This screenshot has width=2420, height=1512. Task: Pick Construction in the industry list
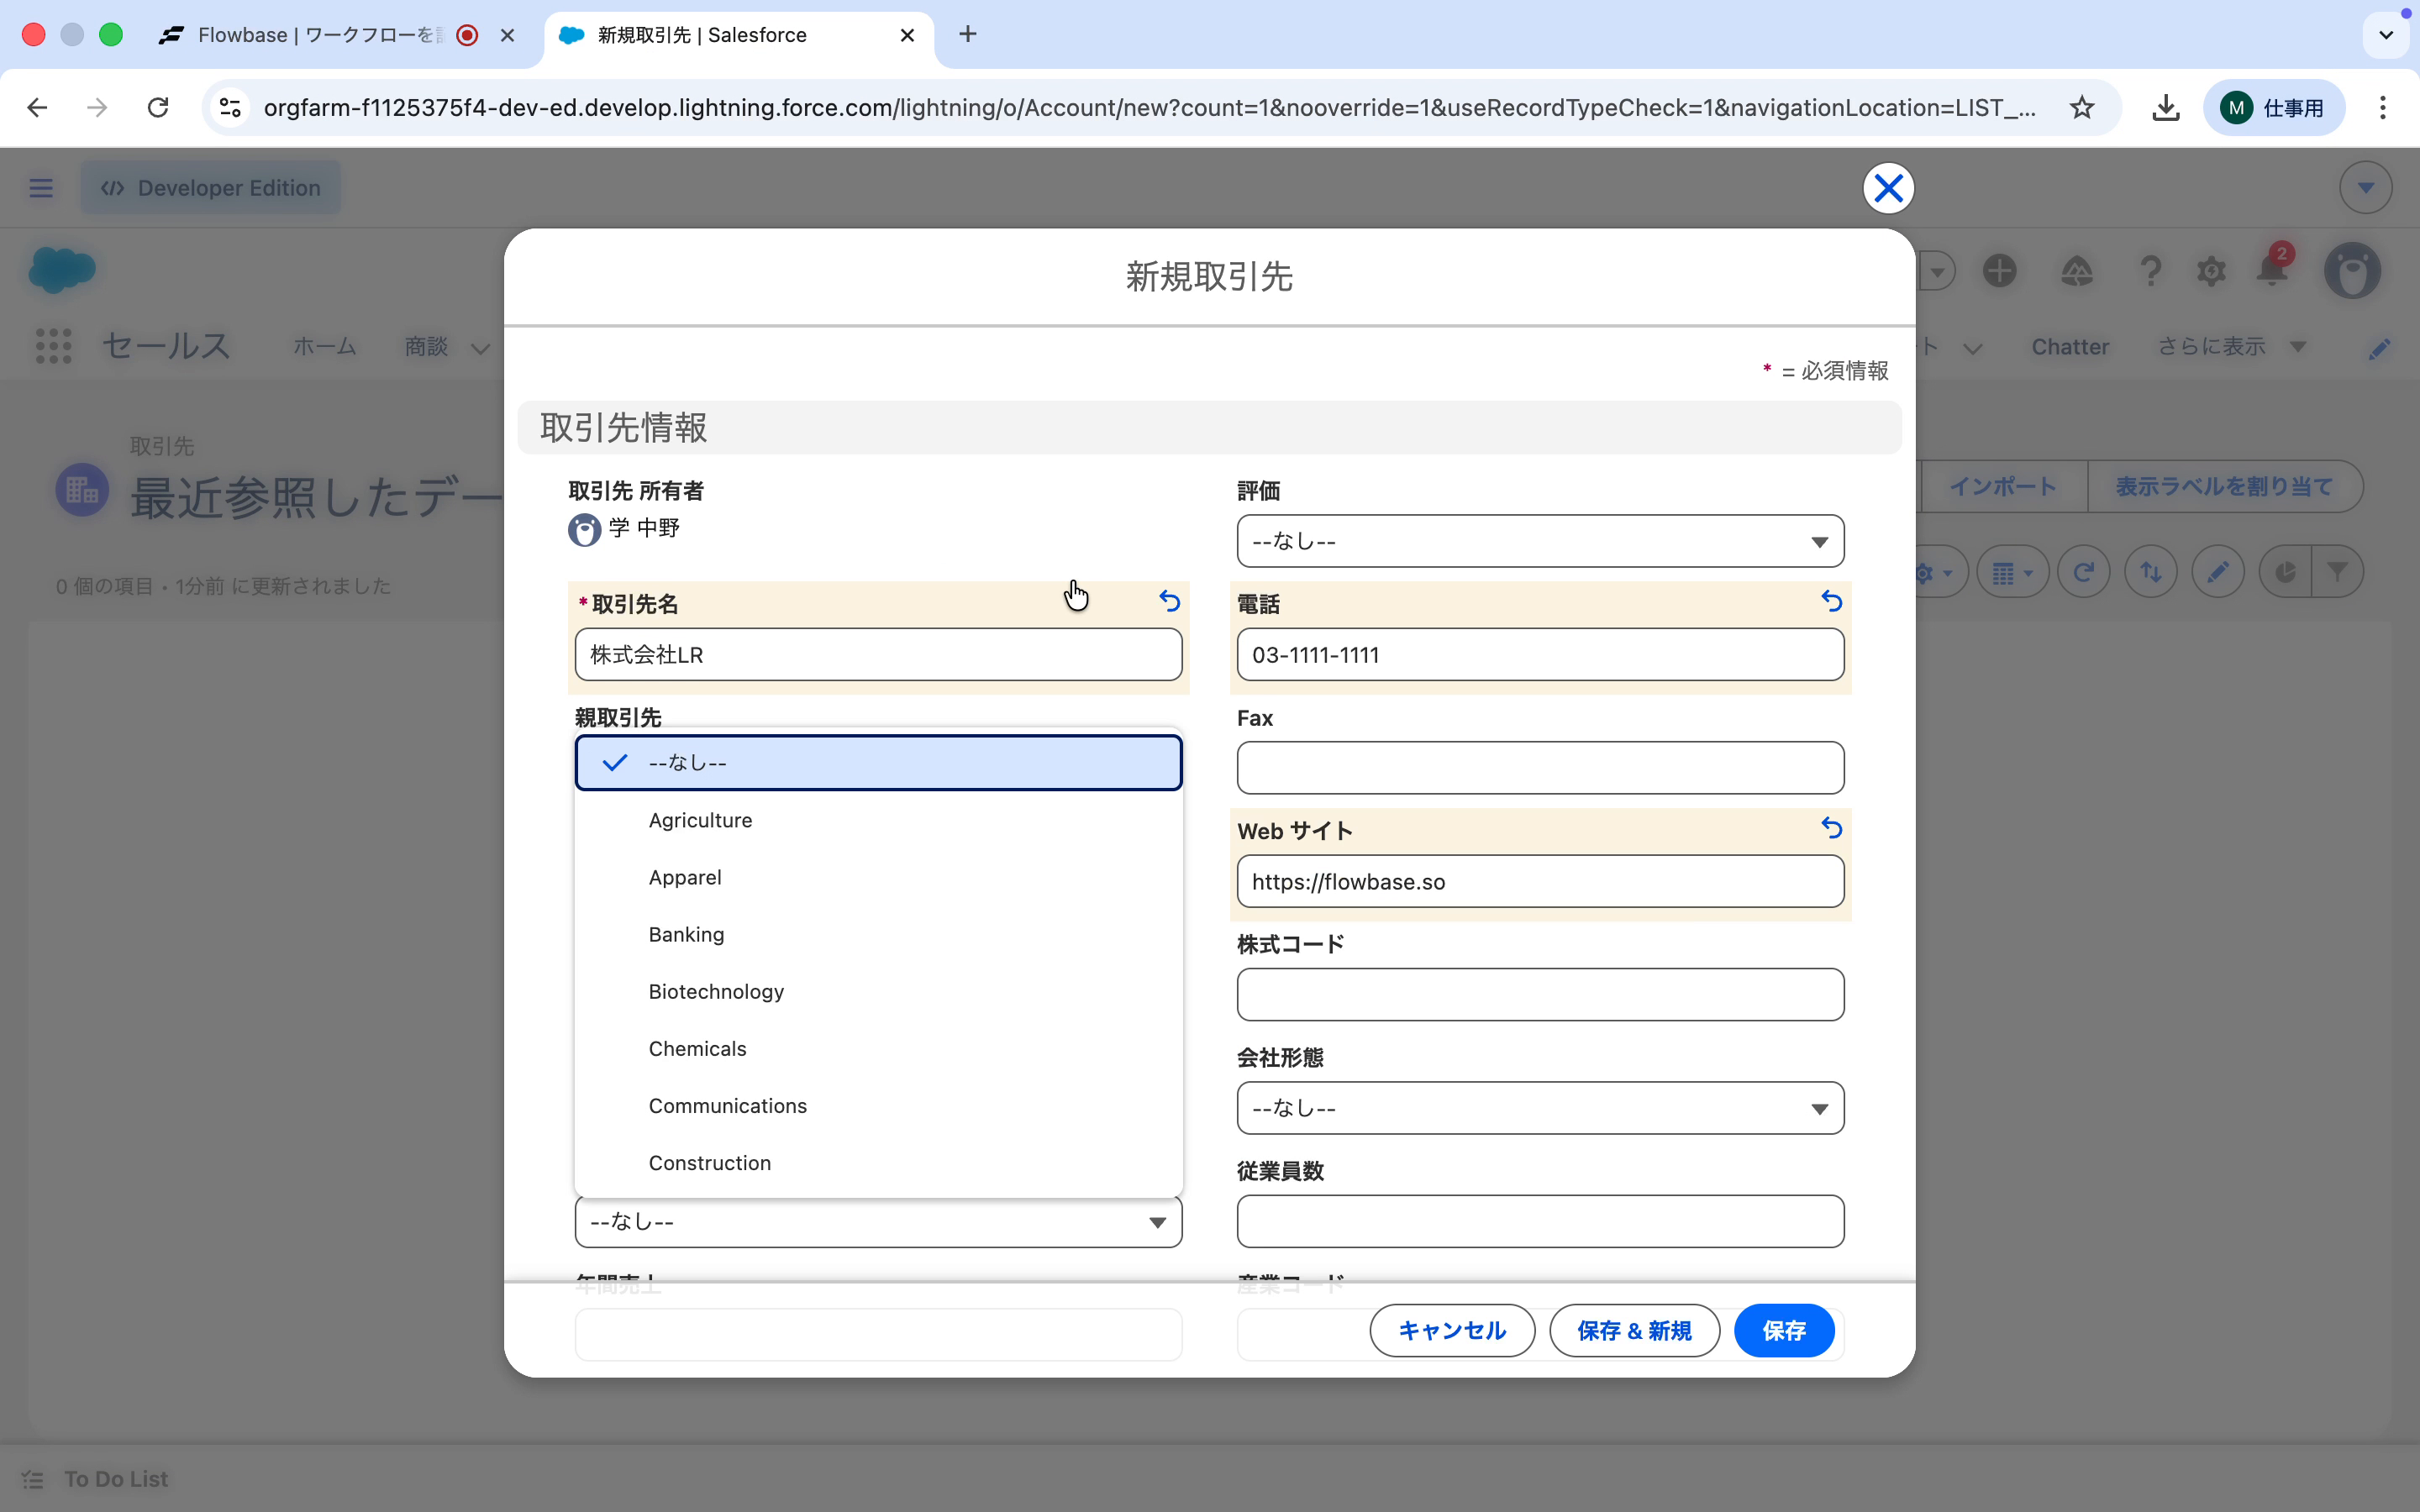[x=709, y=1163]
